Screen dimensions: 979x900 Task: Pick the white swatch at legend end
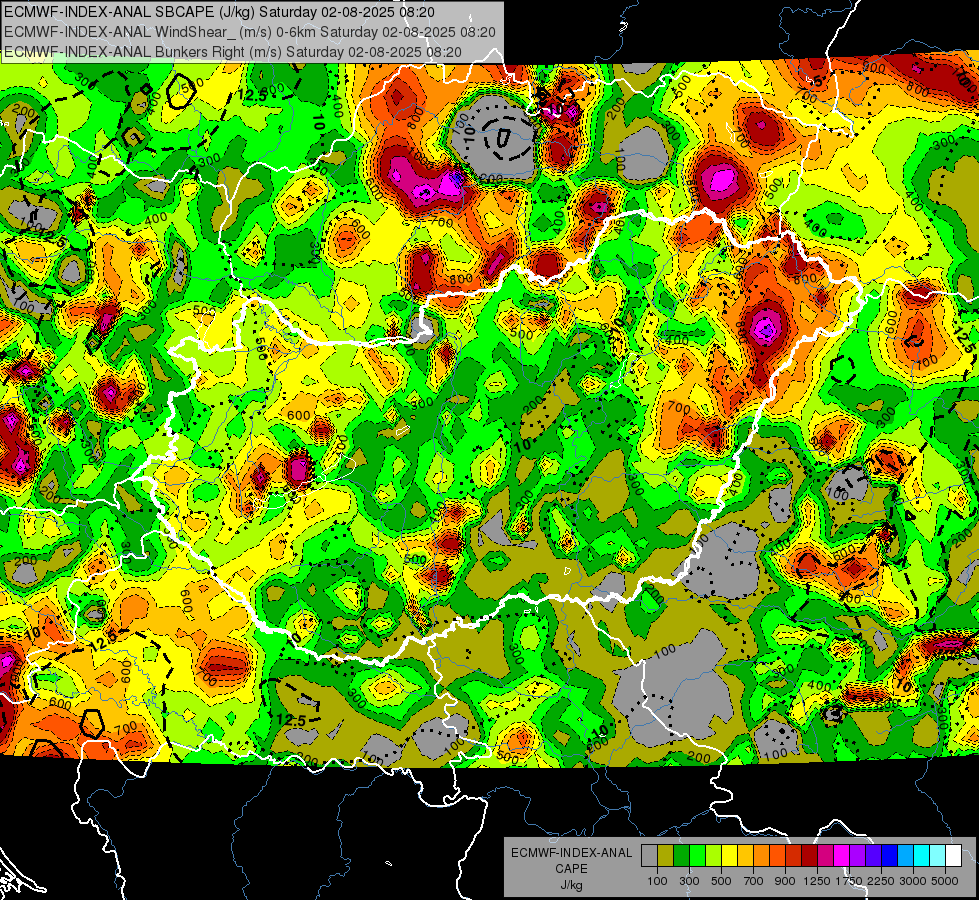point(953,856)
